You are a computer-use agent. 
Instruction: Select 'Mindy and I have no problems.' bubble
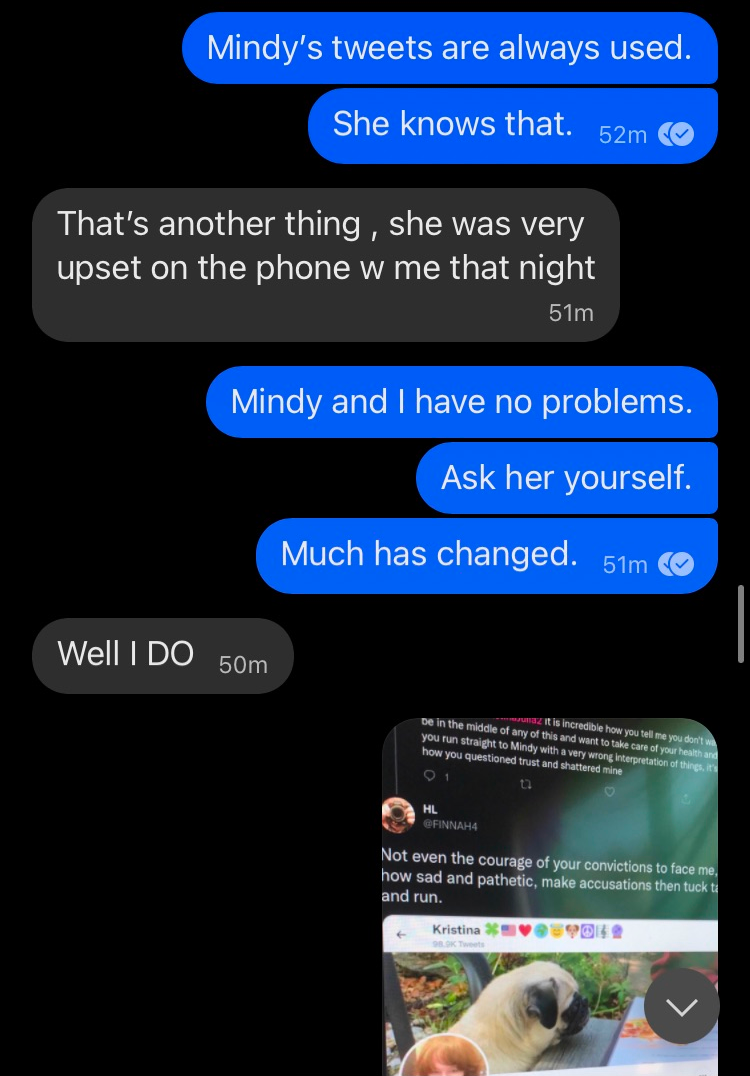pyautogui.click(x=462, y=402)
